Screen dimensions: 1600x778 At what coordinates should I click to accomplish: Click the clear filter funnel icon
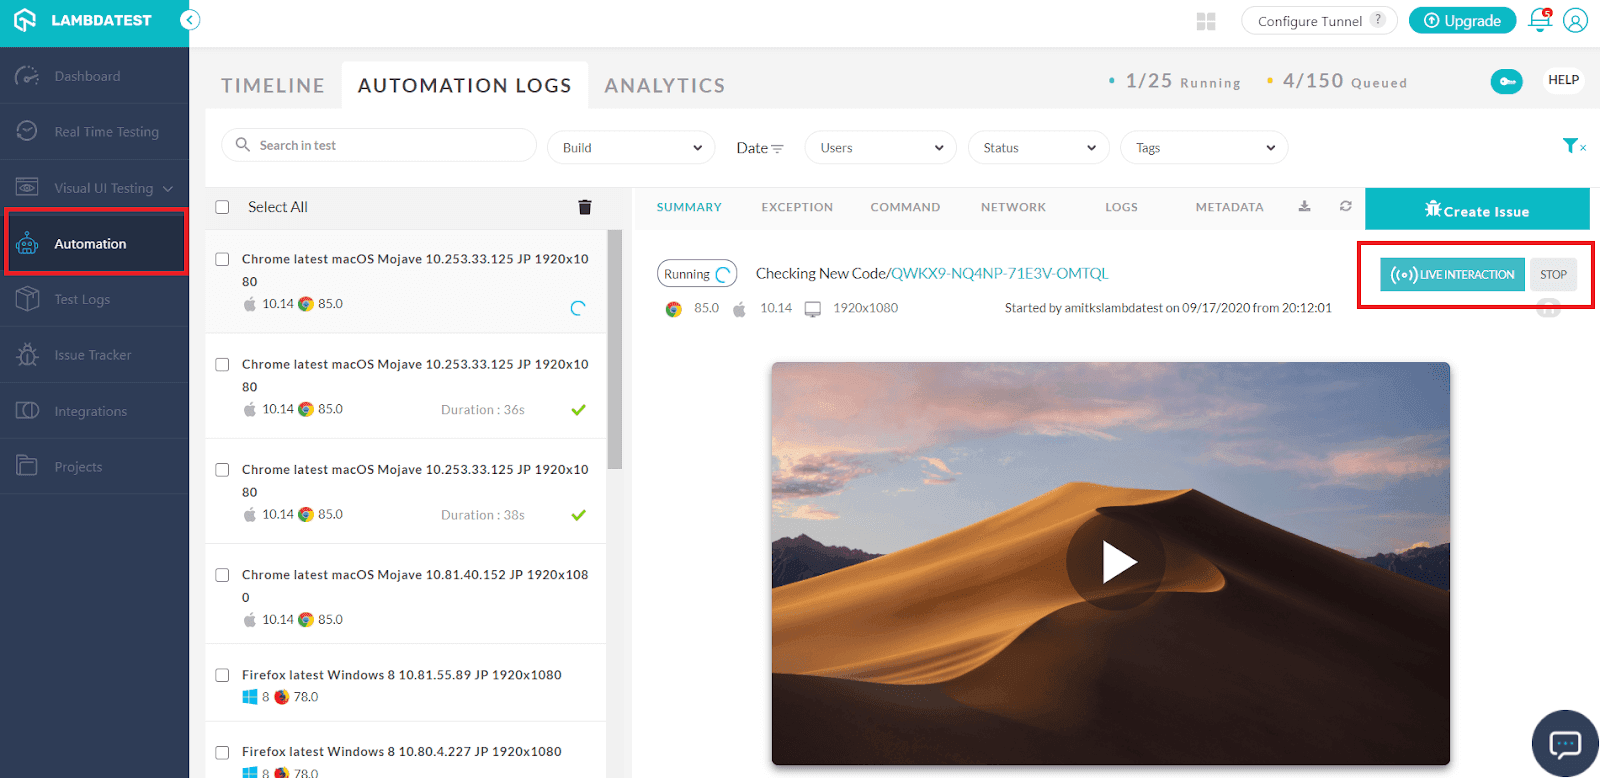click(1572, 146)
